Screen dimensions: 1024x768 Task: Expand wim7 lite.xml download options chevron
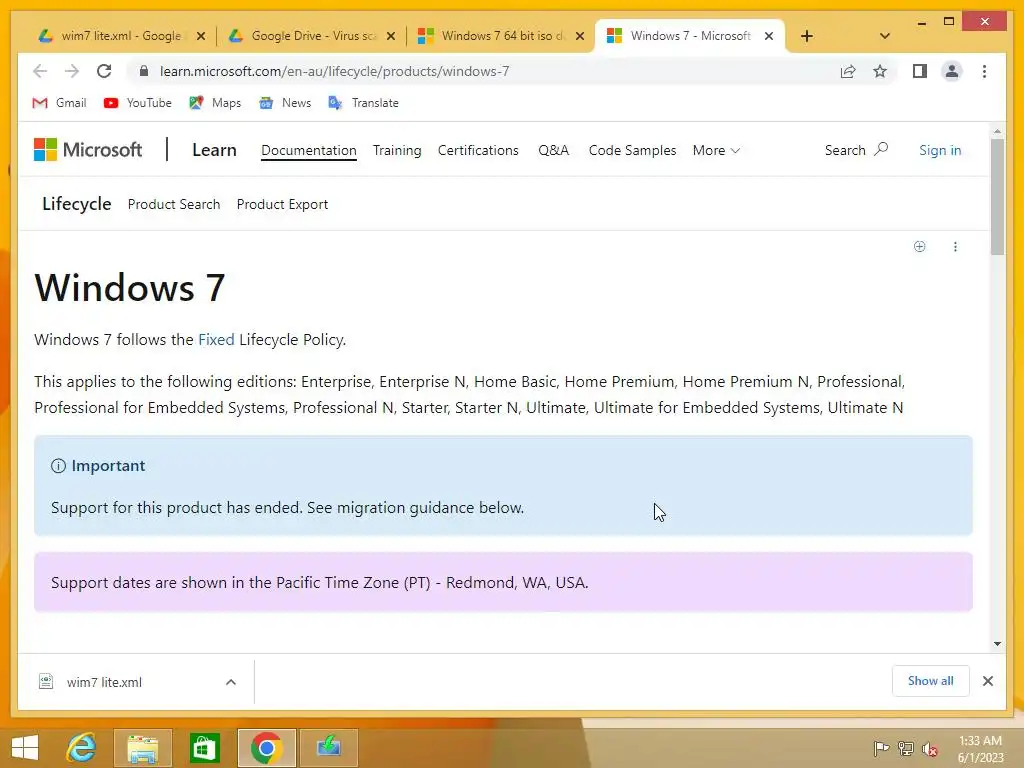(x=231, y=682)
